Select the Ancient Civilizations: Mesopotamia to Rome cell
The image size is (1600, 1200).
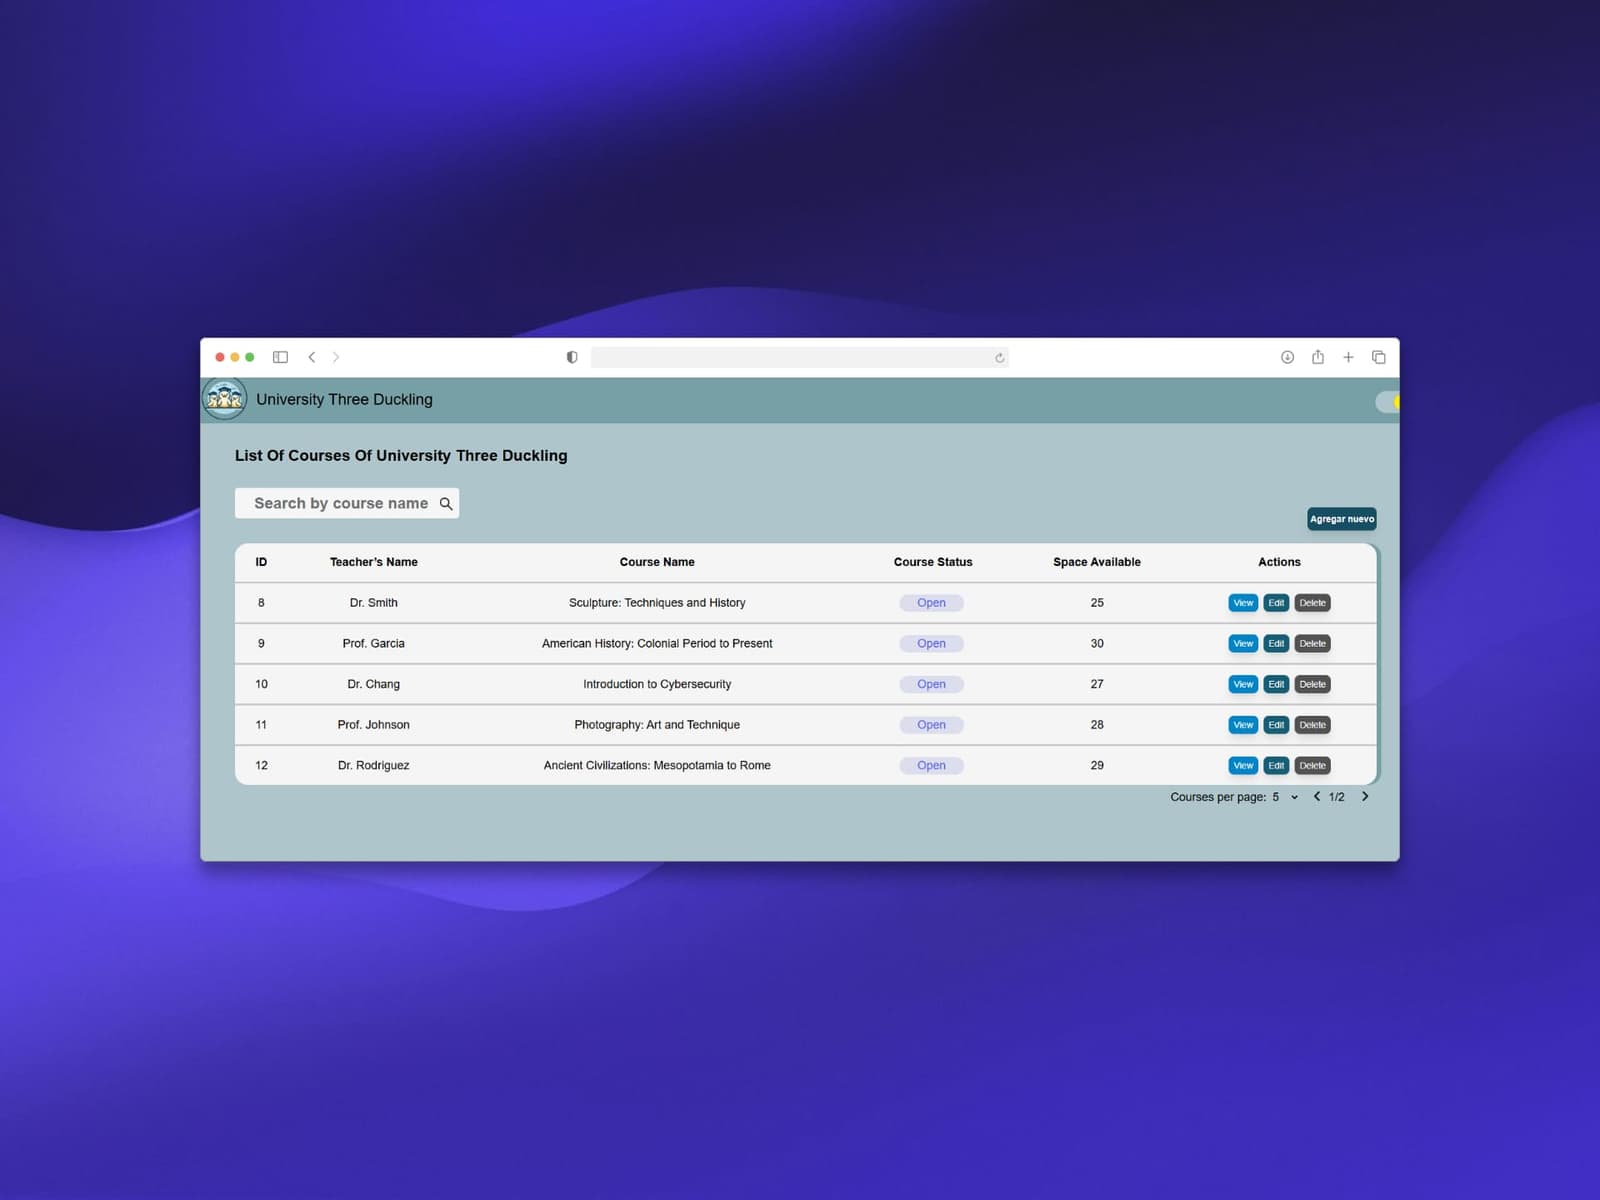(657, 766)
